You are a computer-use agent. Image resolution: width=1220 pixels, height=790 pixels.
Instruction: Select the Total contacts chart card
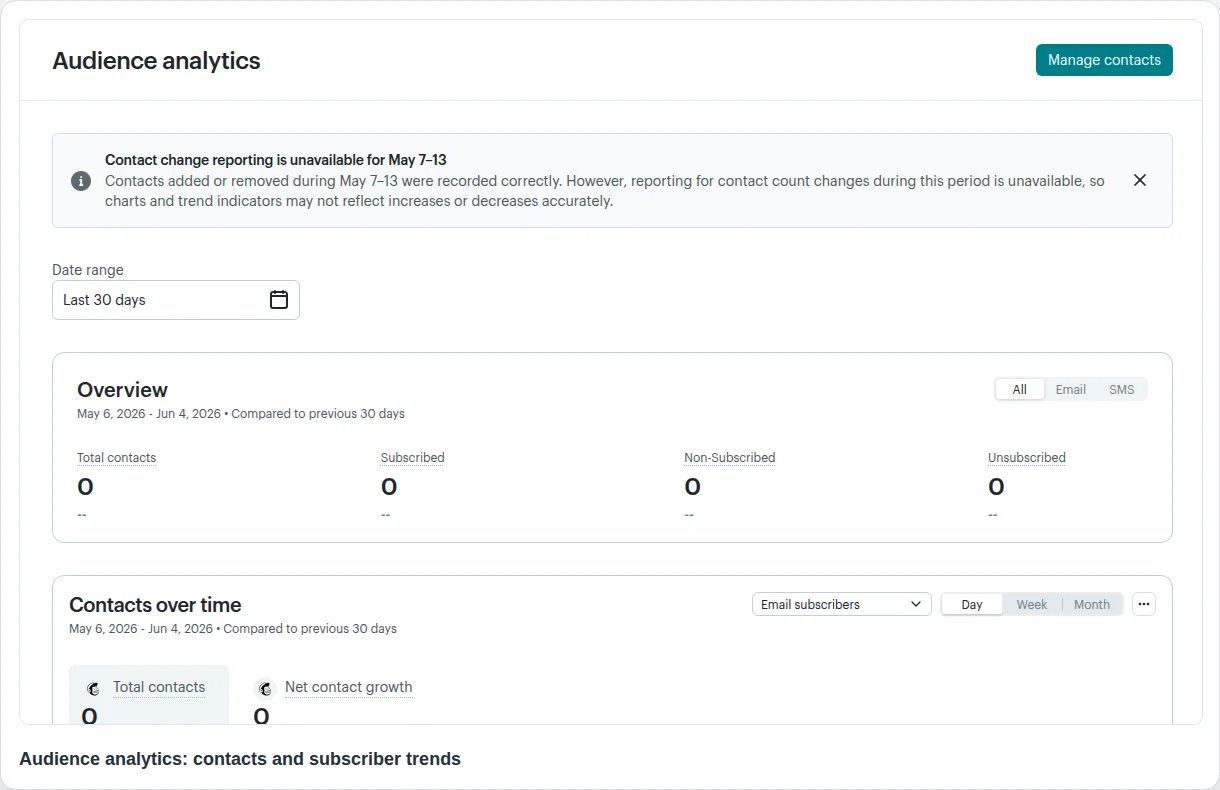pyautogui.click(x=149, y=695)
